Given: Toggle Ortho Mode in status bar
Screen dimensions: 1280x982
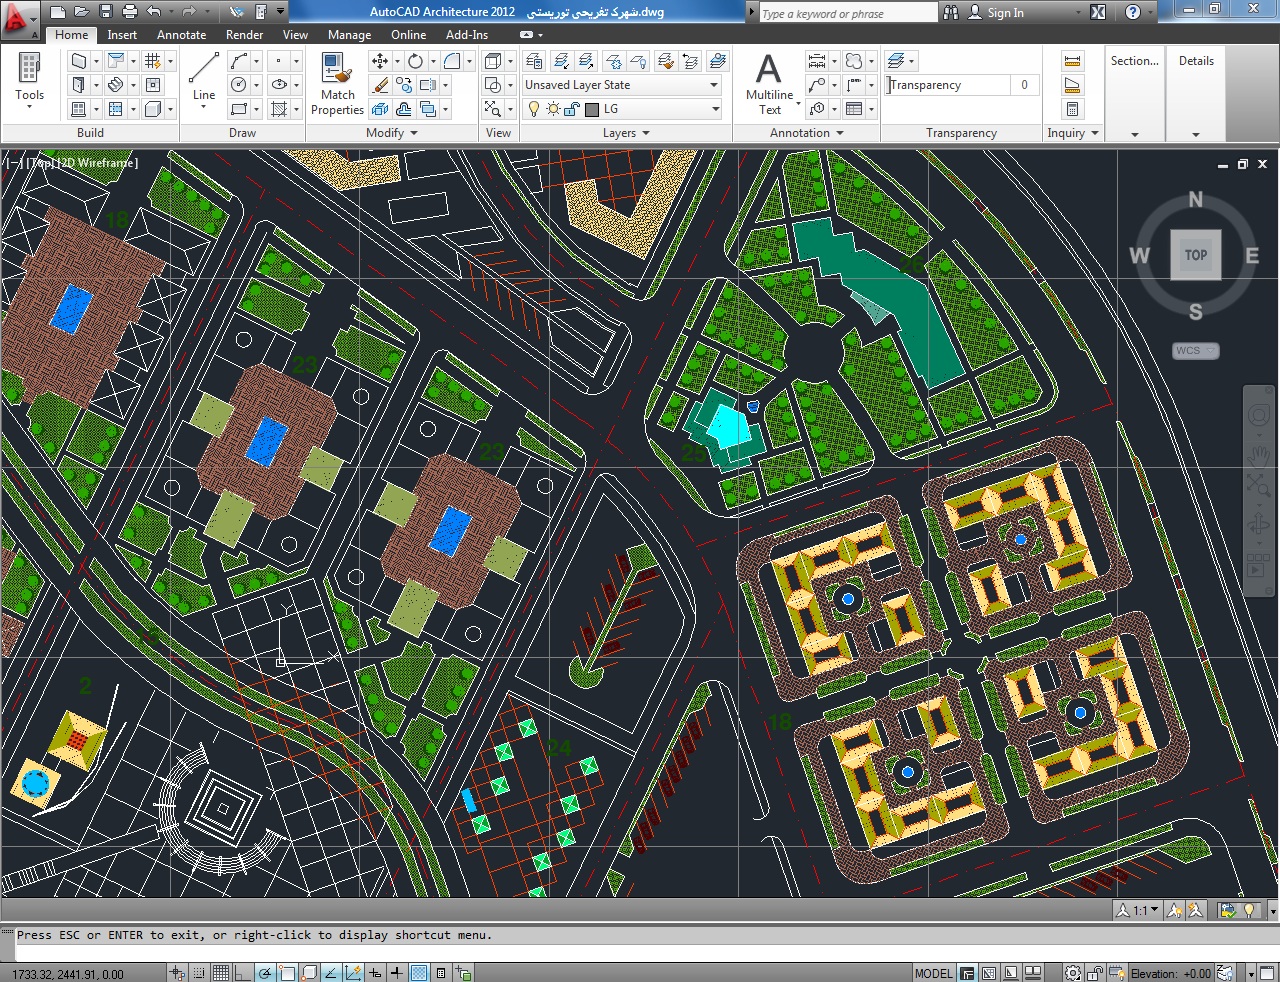Looking at the screenshot, I should coord(243,973).
